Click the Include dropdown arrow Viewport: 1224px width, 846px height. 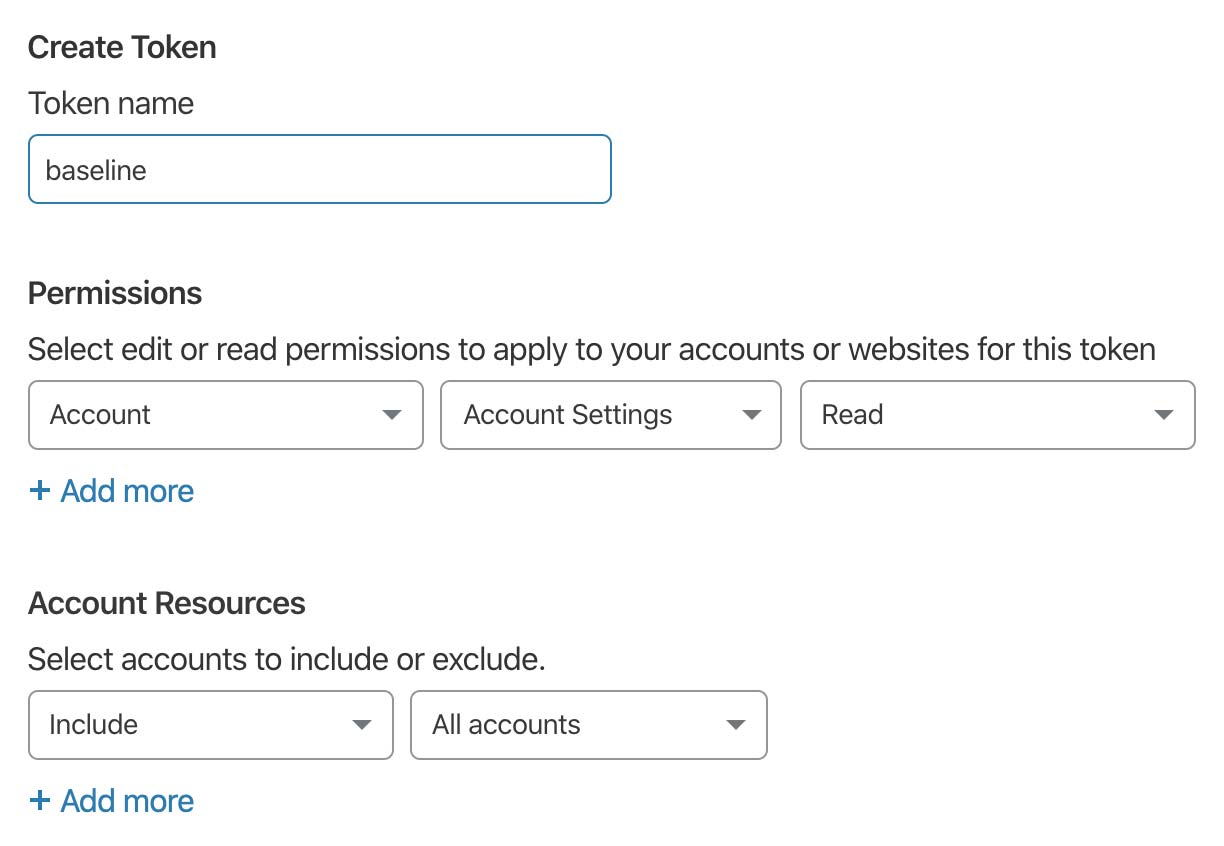click(362, 725)
